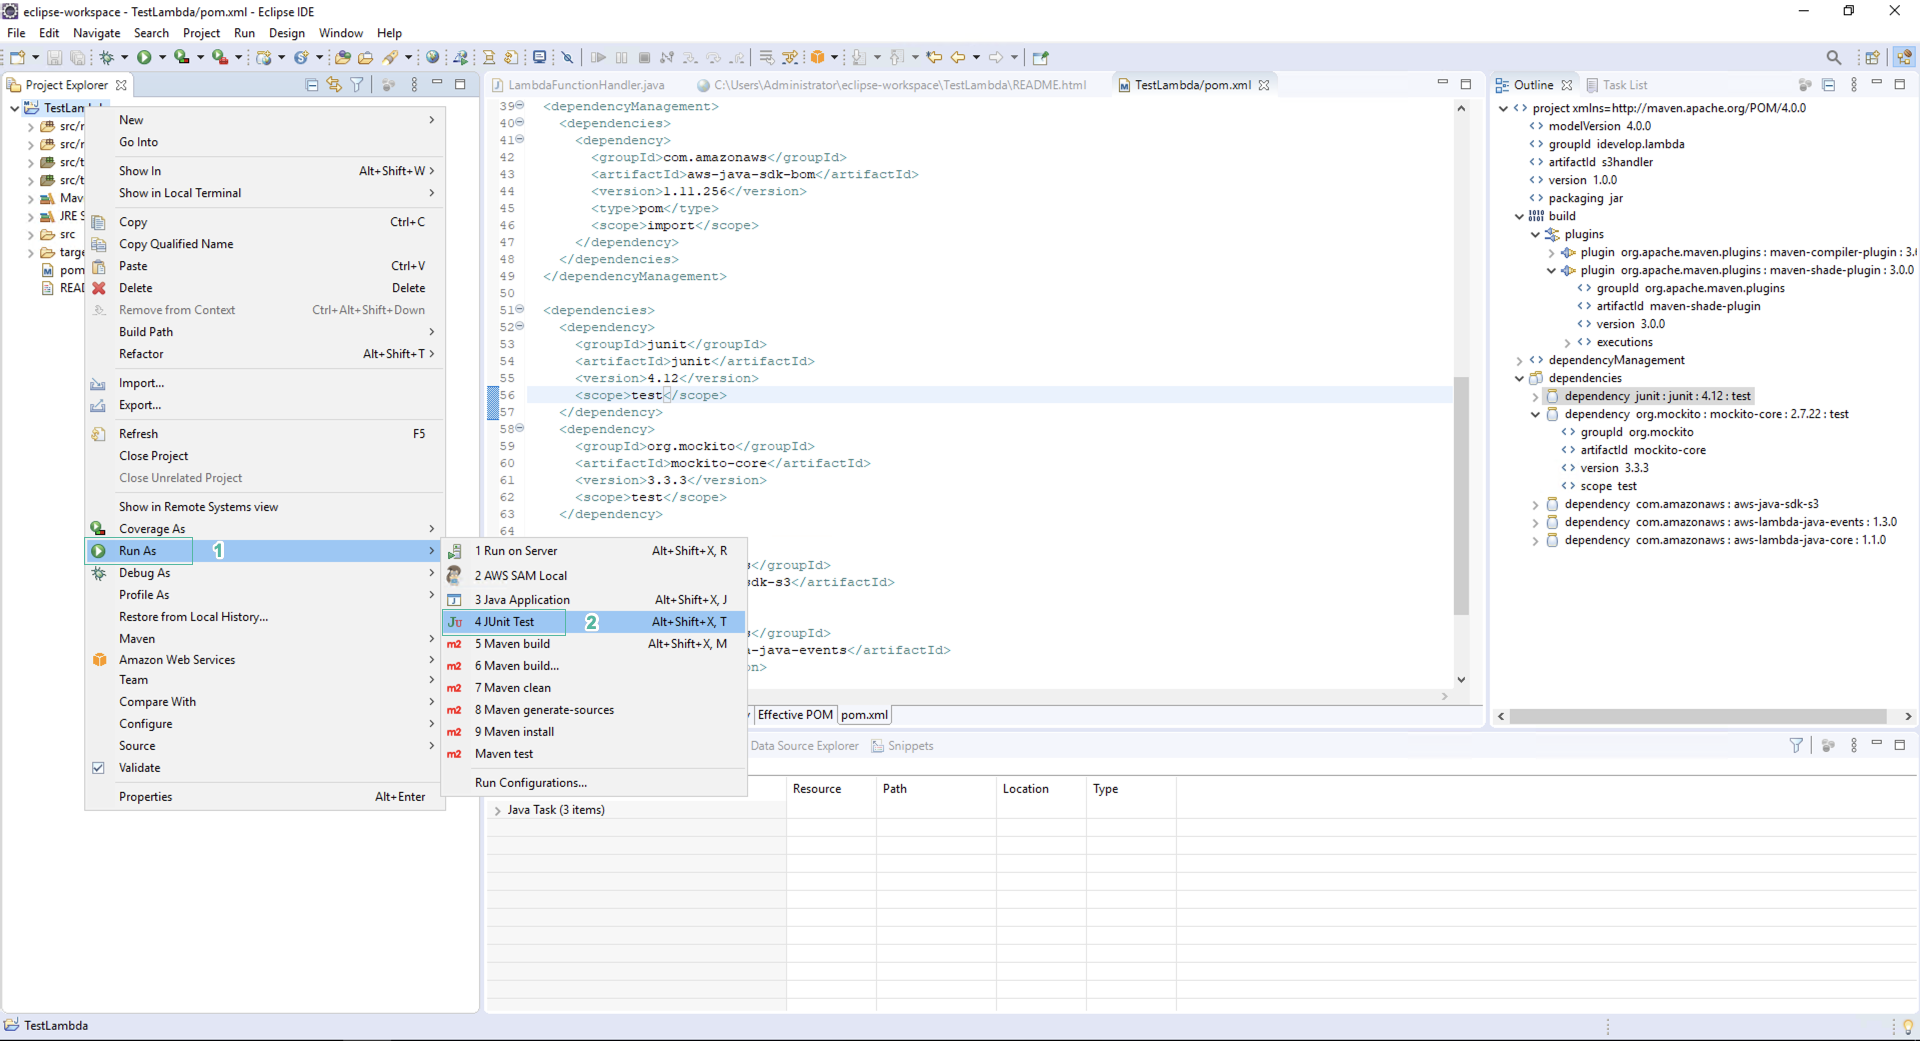The height and width of the screenshot is (1041, 1920).
Task: Click the editor vertical scrollbar thumb
Action: point(1461,495)
